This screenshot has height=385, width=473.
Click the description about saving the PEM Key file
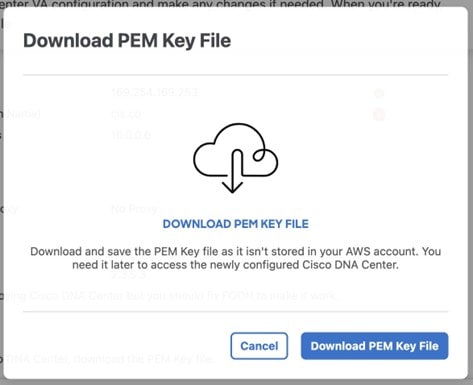[236, 258]
